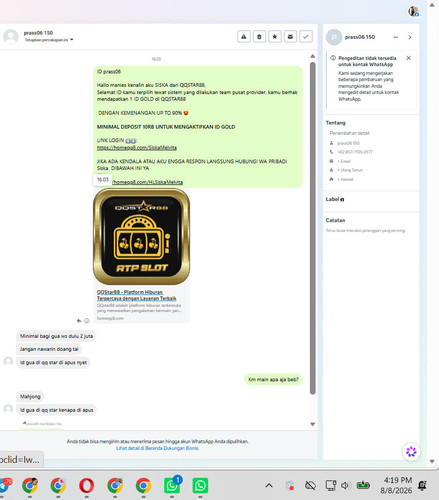
Task: Show hidden system tray icons
Action: pyautogui.click(x=269, y=486)
